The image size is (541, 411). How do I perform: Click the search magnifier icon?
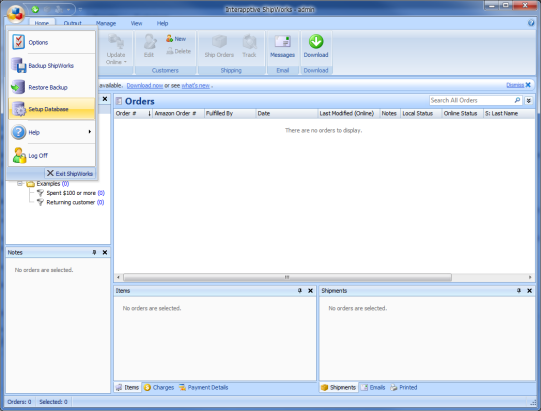(x=517, y=100)
